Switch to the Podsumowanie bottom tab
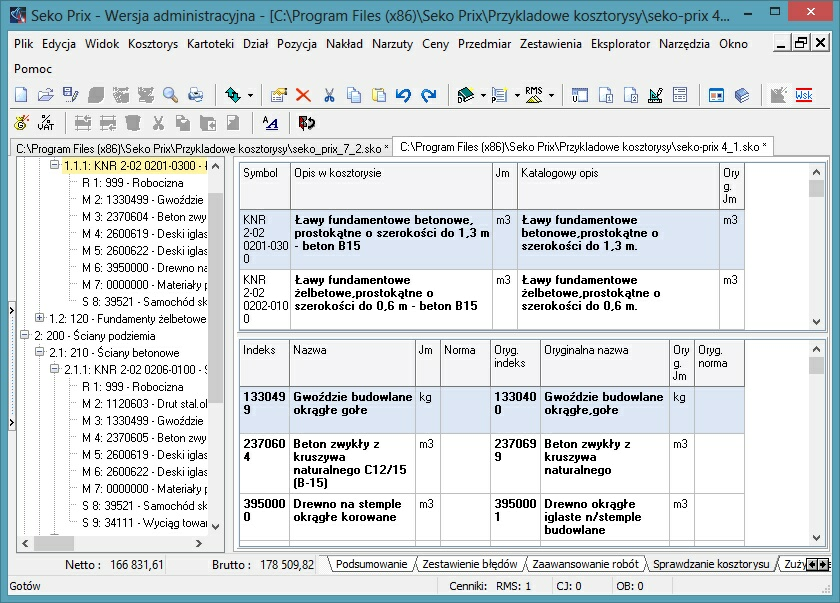 [372, 564]
